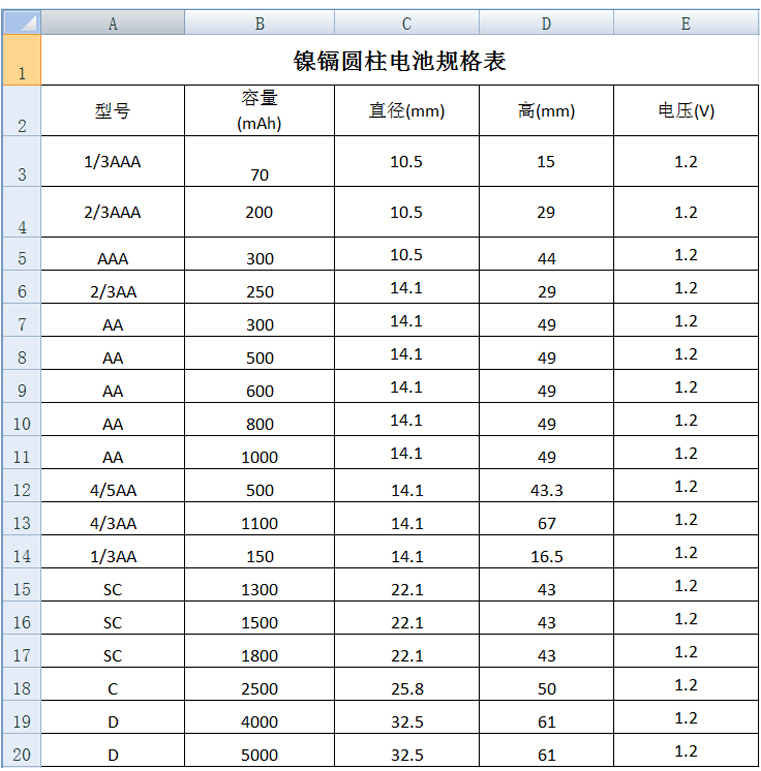Select voltage 1.2 in row 20
Viewport: 761px width, 771px height.
coord(686,750)
